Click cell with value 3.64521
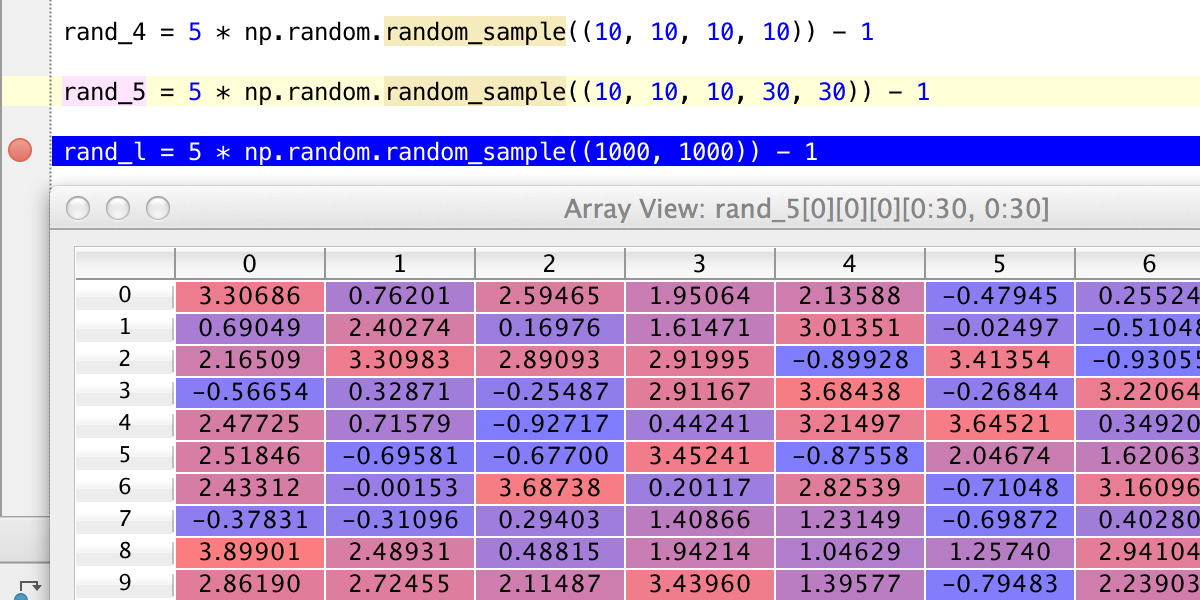This screenshot has width=1200, height=600. pyautogui.click(x=1000, y=424)
